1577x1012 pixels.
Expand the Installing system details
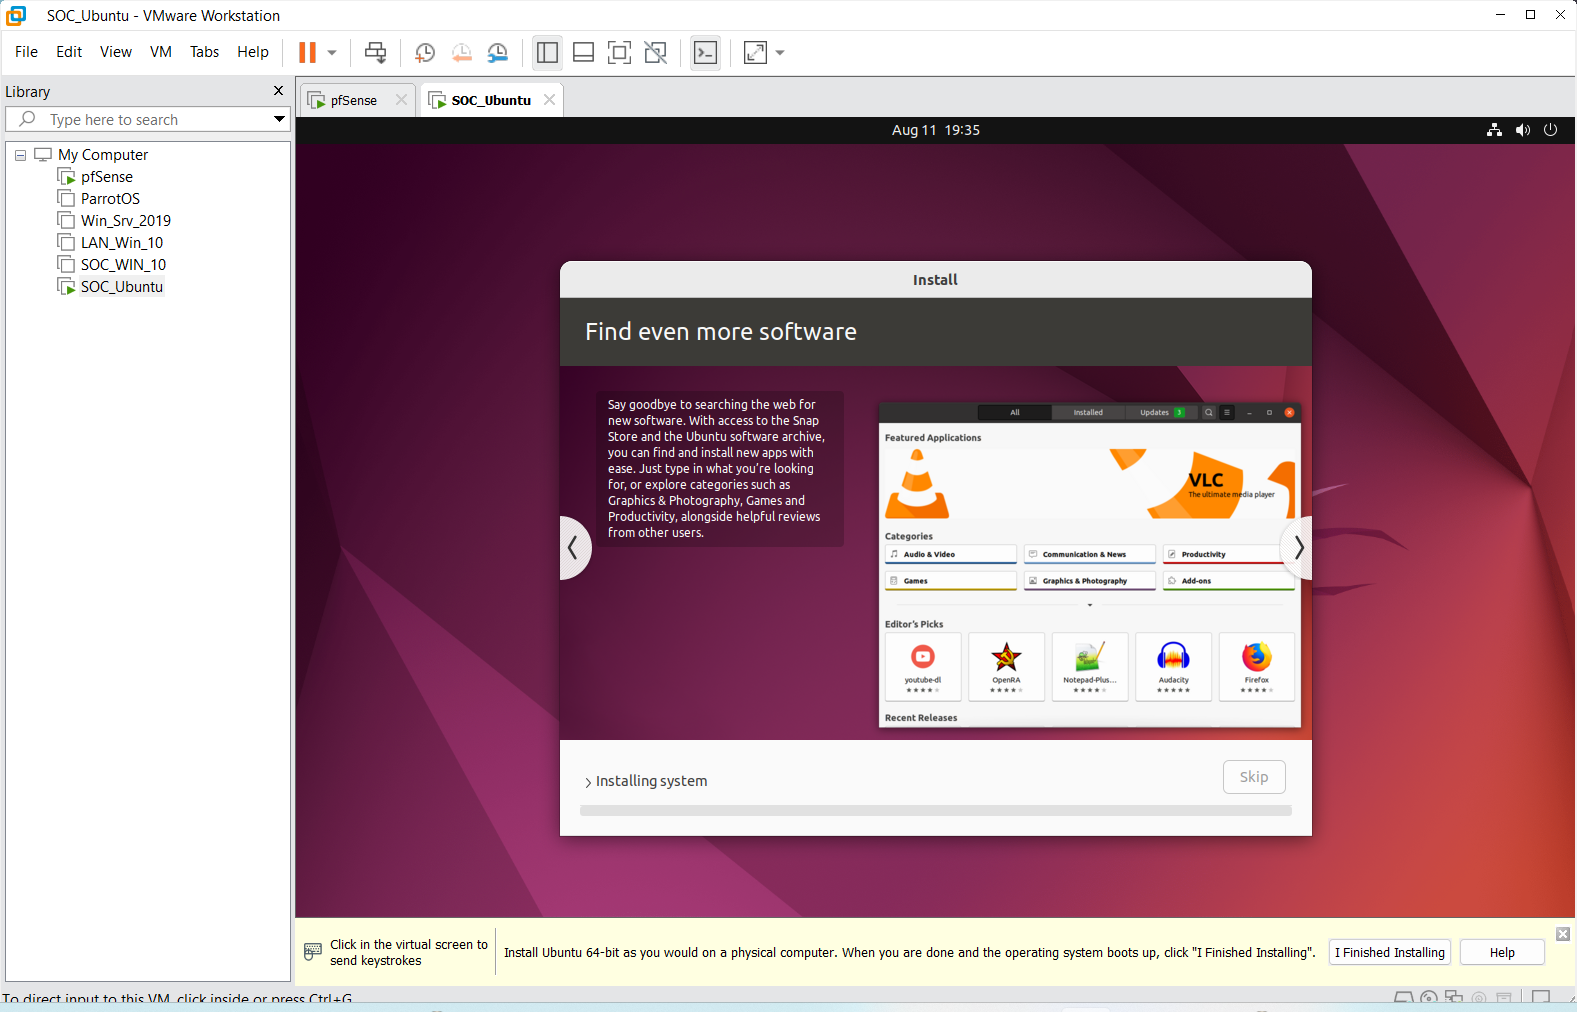pos(588,782)
